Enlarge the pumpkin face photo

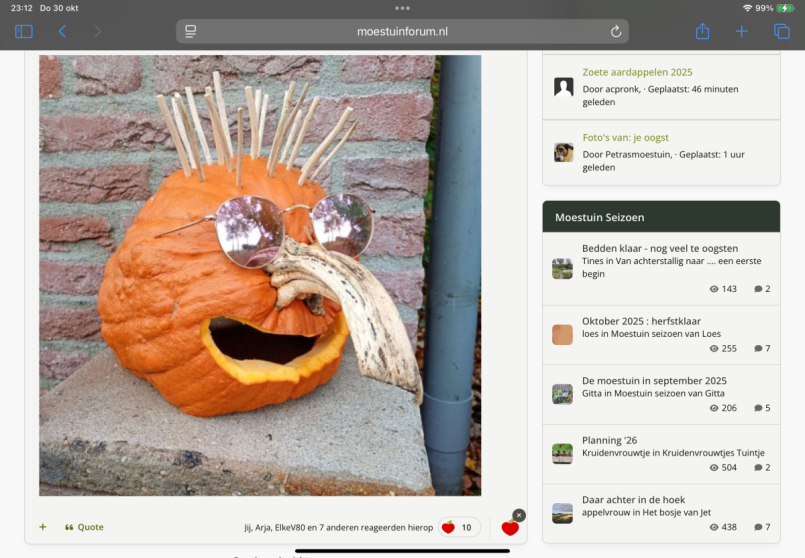[260, 275]
